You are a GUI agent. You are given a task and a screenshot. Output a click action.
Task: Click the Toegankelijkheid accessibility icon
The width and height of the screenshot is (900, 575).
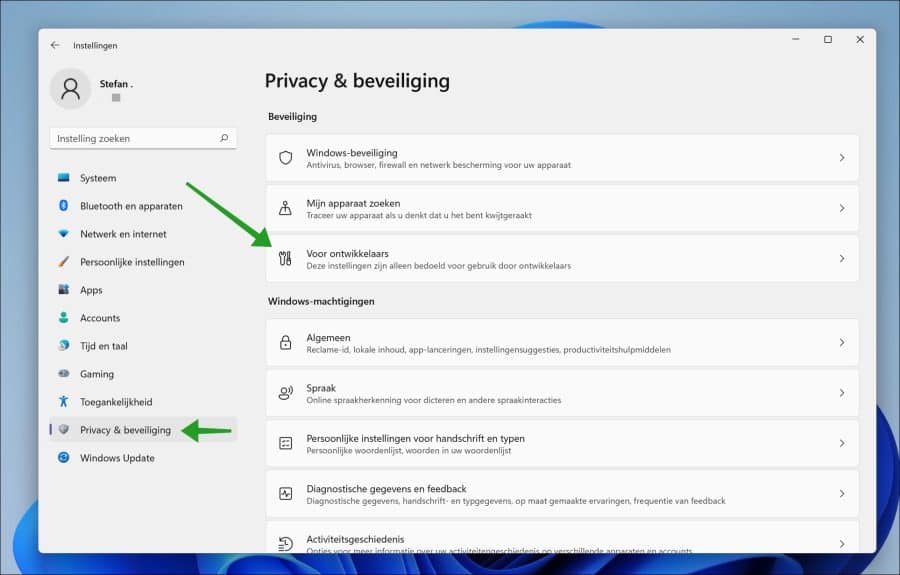click(x=64, y=401)
